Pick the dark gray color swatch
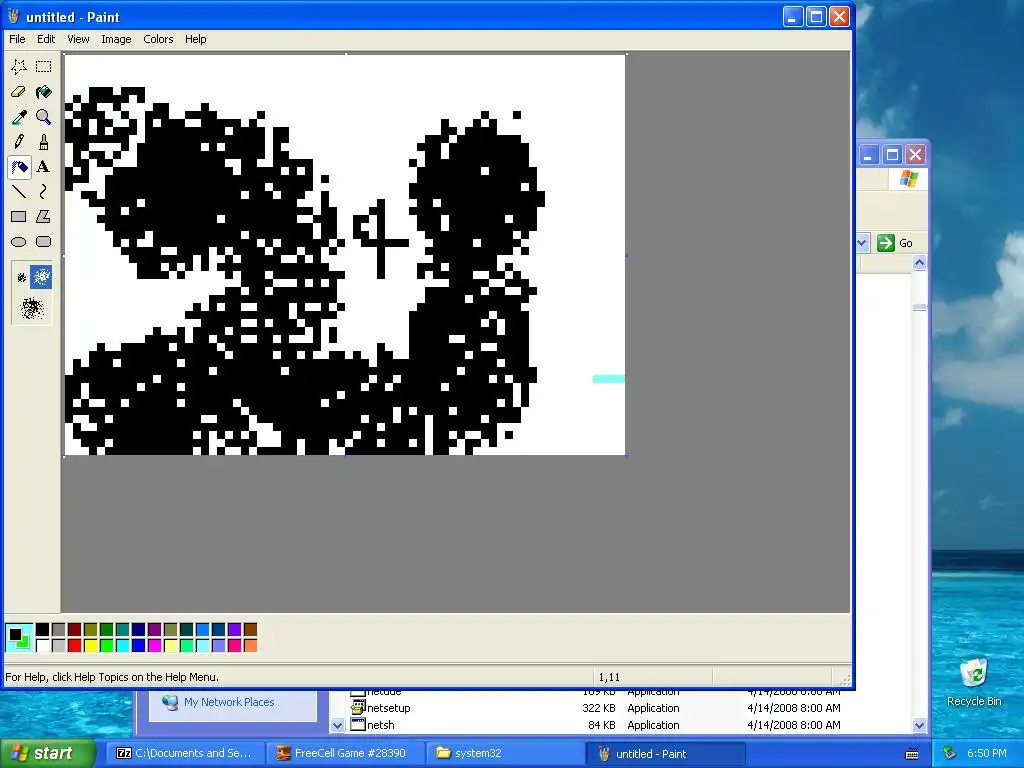 click(58, 630)
